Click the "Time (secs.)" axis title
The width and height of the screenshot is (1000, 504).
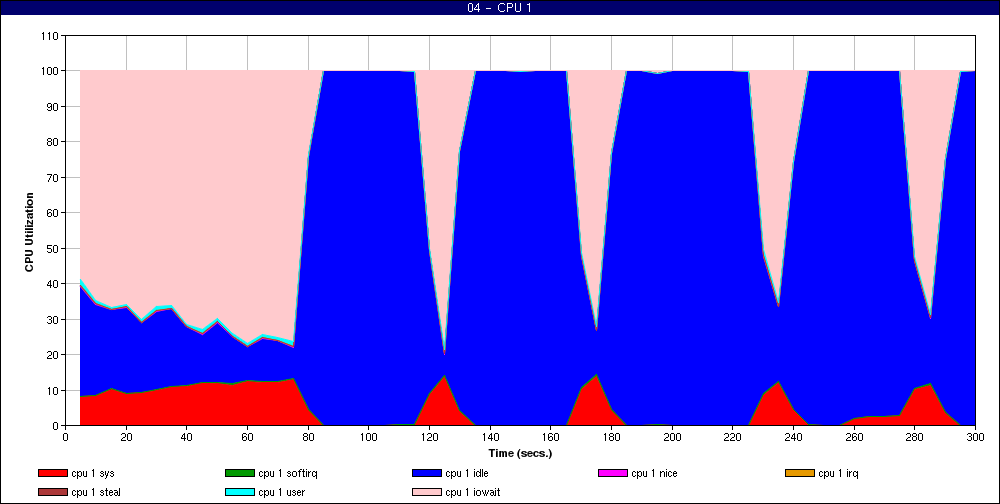(520, 454)
